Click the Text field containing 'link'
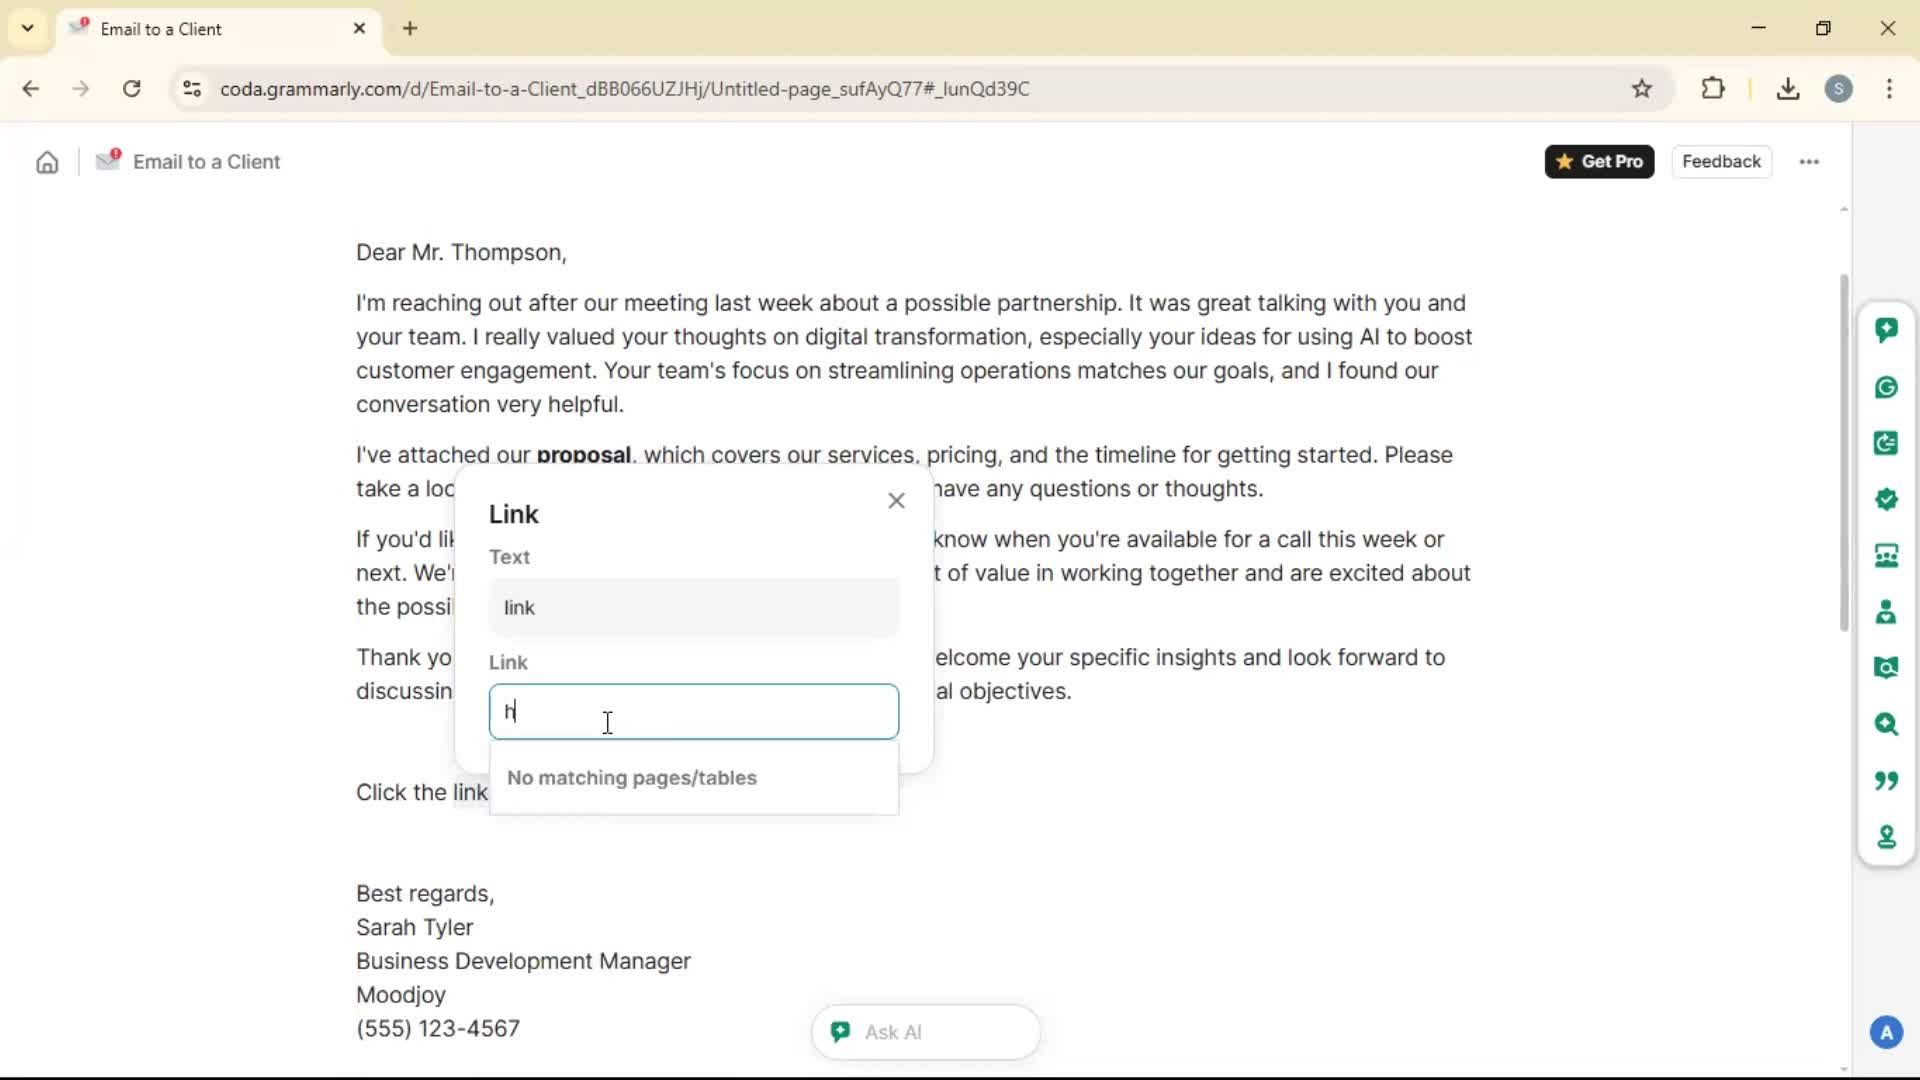Image resolution: width=1920 pixels, height=1080 pixels. point(693,608)
